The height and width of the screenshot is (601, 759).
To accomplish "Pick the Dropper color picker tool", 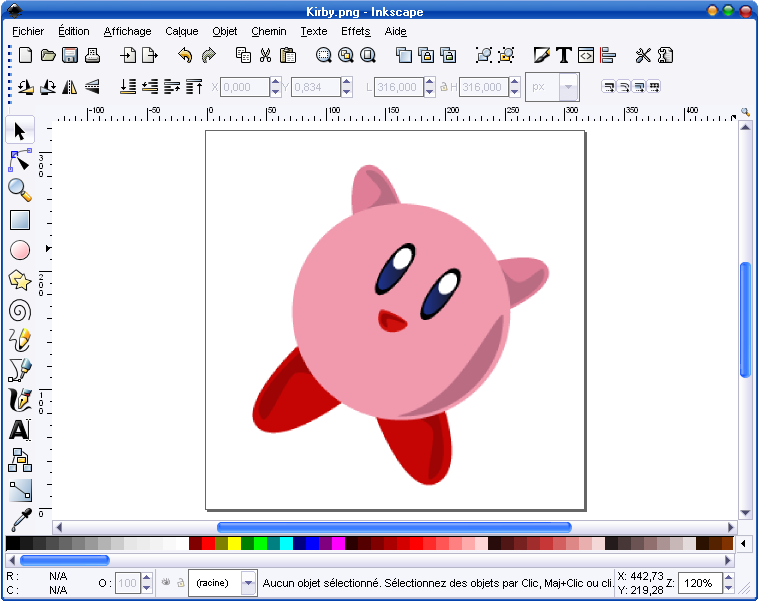I will 20,519.
